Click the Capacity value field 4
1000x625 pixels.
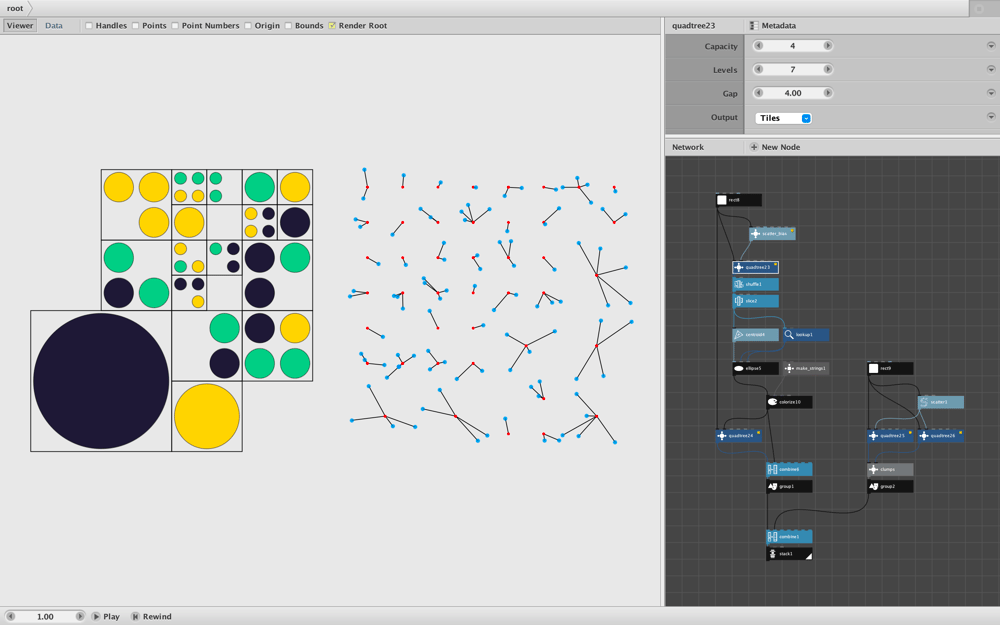click(x=793, y=46)
